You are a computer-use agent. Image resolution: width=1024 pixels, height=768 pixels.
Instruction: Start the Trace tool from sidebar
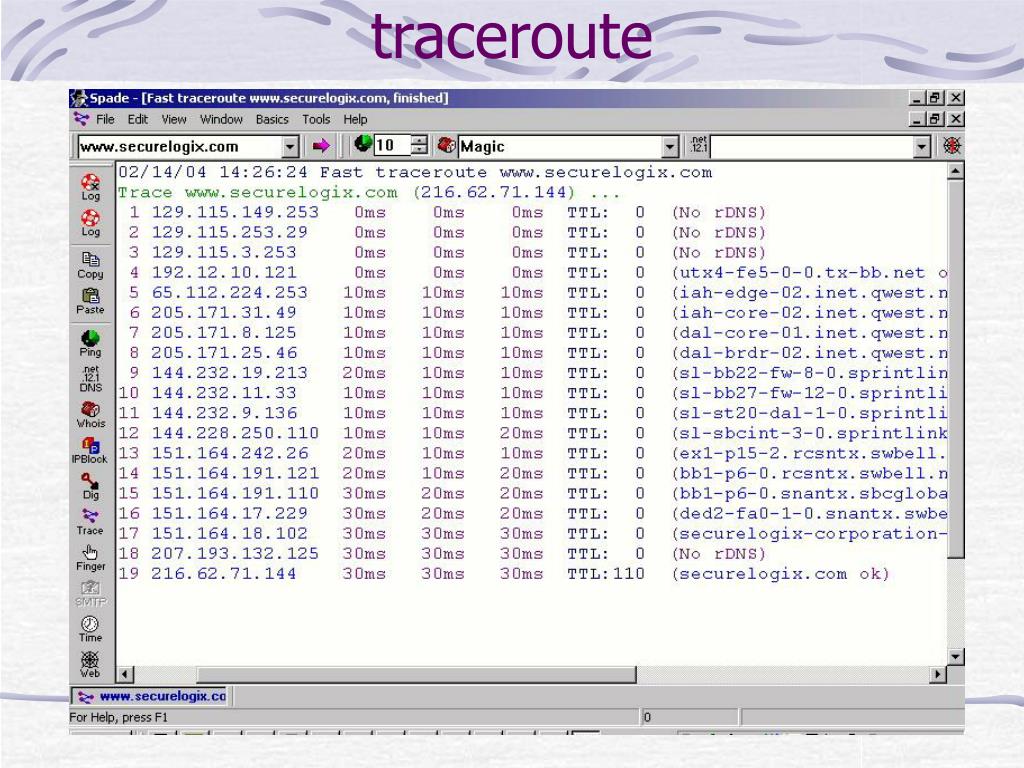coord(90,522)
